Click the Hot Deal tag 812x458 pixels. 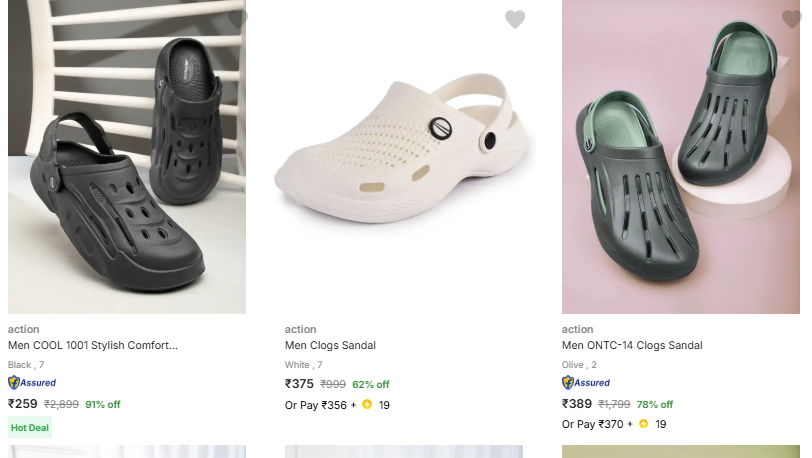click(x=30, y=427)
